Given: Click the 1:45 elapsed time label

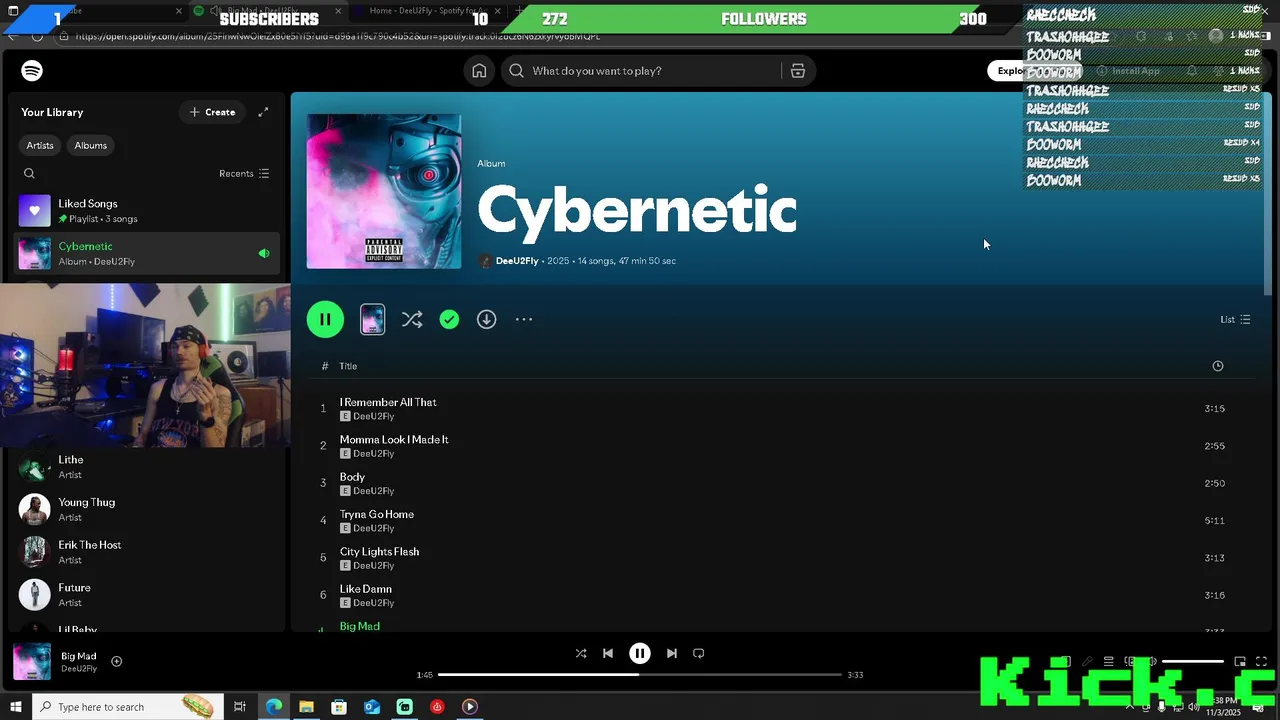Looking at the screenshot, I should (424, 675).
